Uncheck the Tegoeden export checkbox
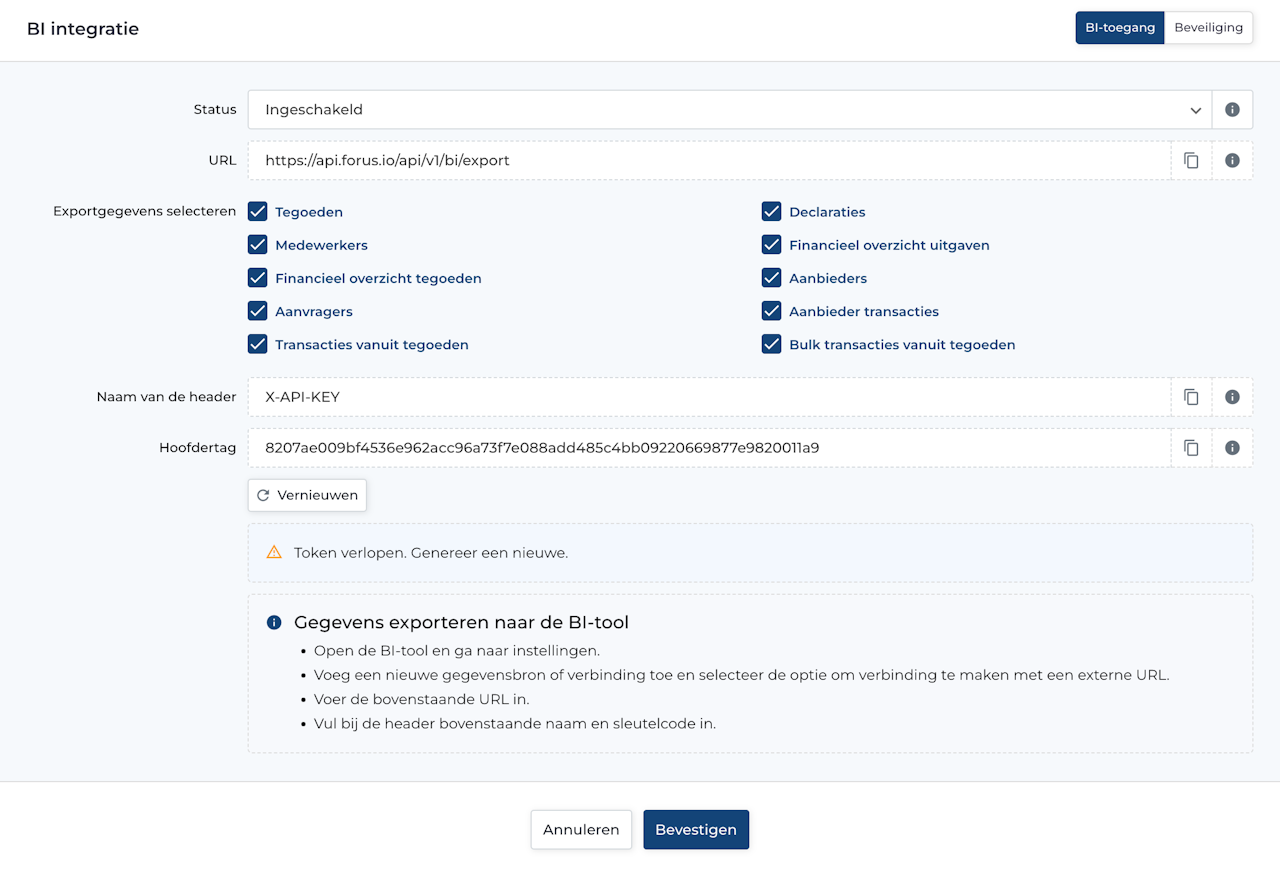 pos(258,212)
